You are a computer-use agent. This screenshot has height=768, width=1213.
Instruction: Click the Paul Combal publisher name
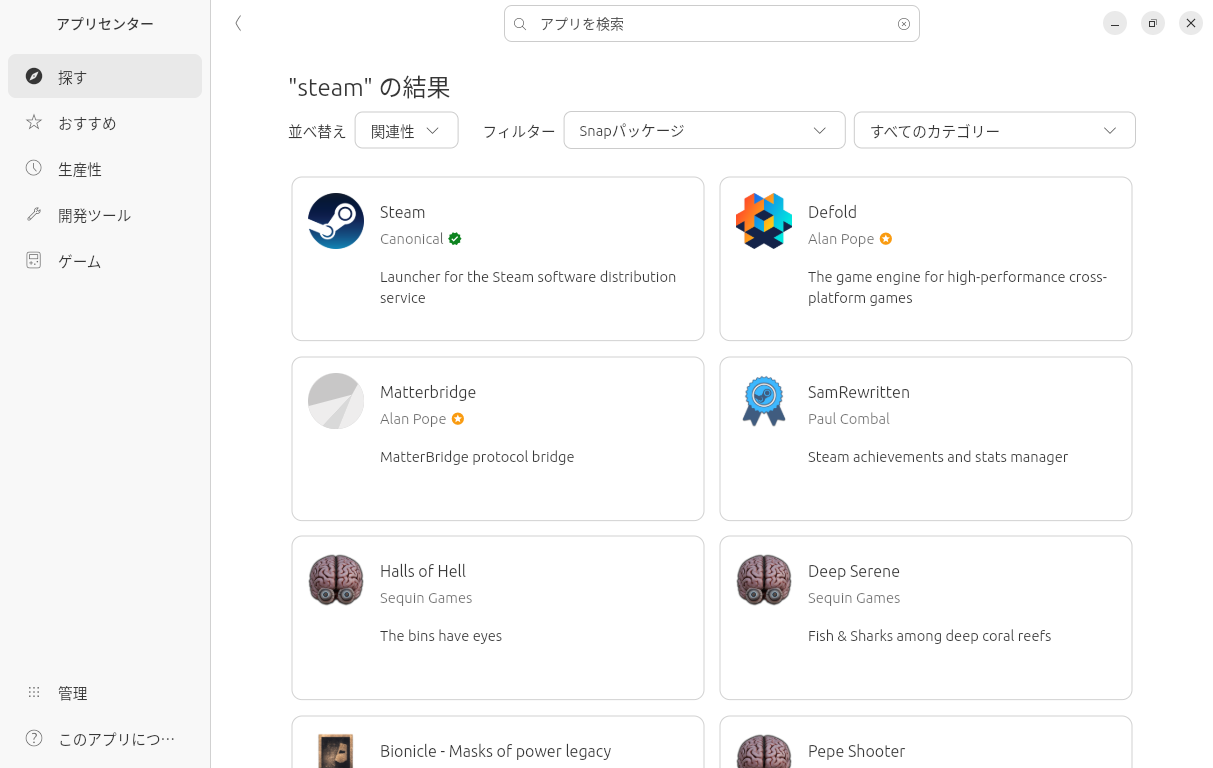point(849,419)
